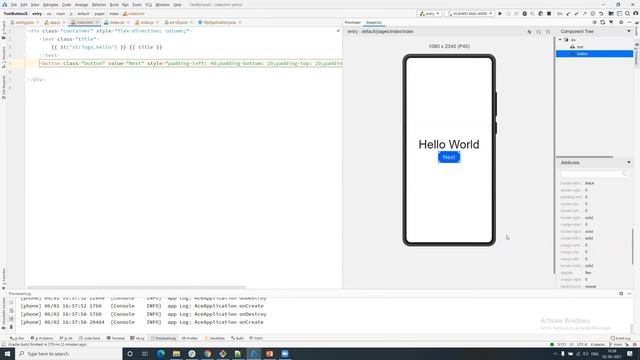Click the editor horizontal scrollbar

[x=136, y=287]
